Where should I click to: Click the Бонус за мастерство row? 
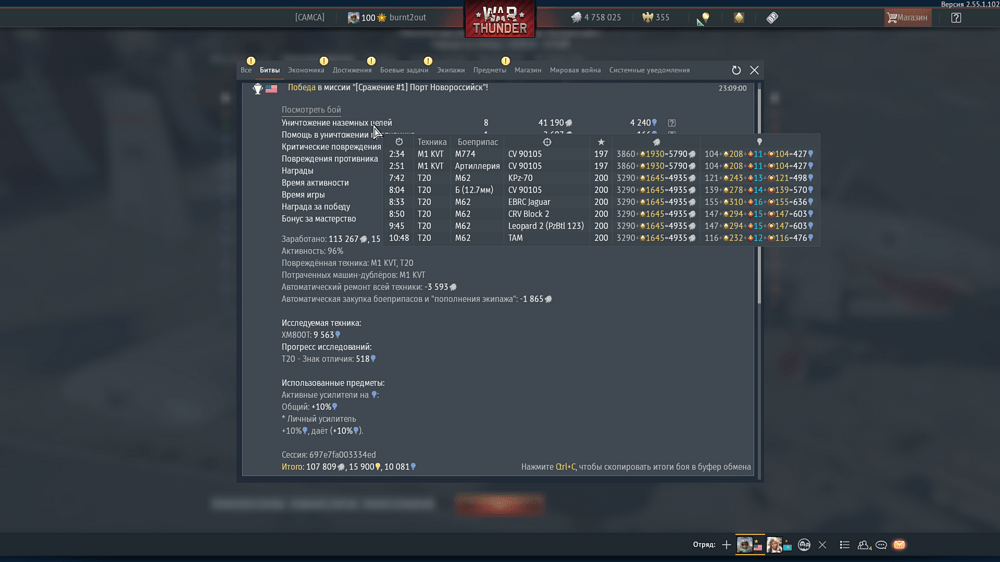tap(319, 219)
